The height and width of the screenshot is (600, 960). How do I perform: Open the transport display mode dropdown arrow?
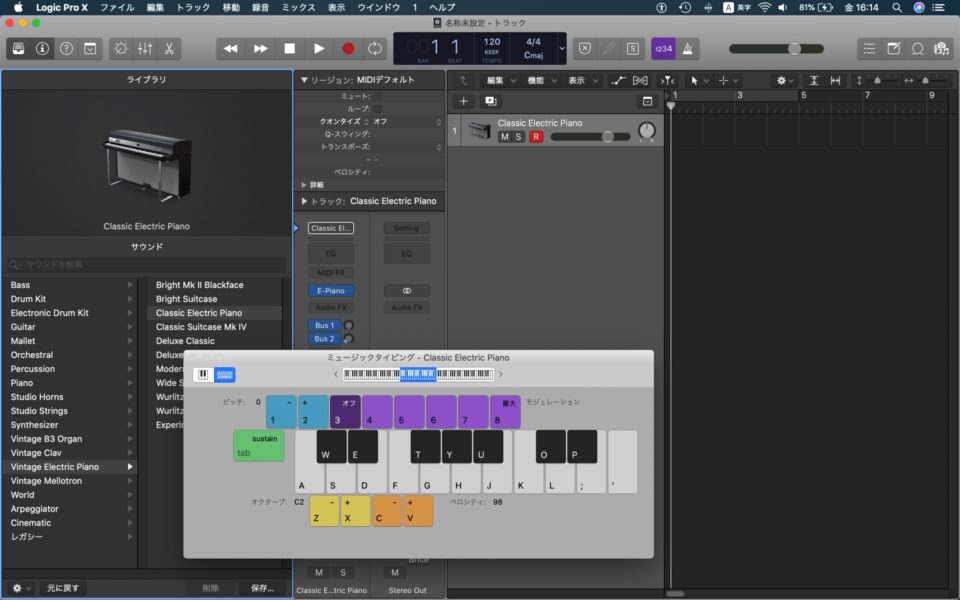pos(561,48)
